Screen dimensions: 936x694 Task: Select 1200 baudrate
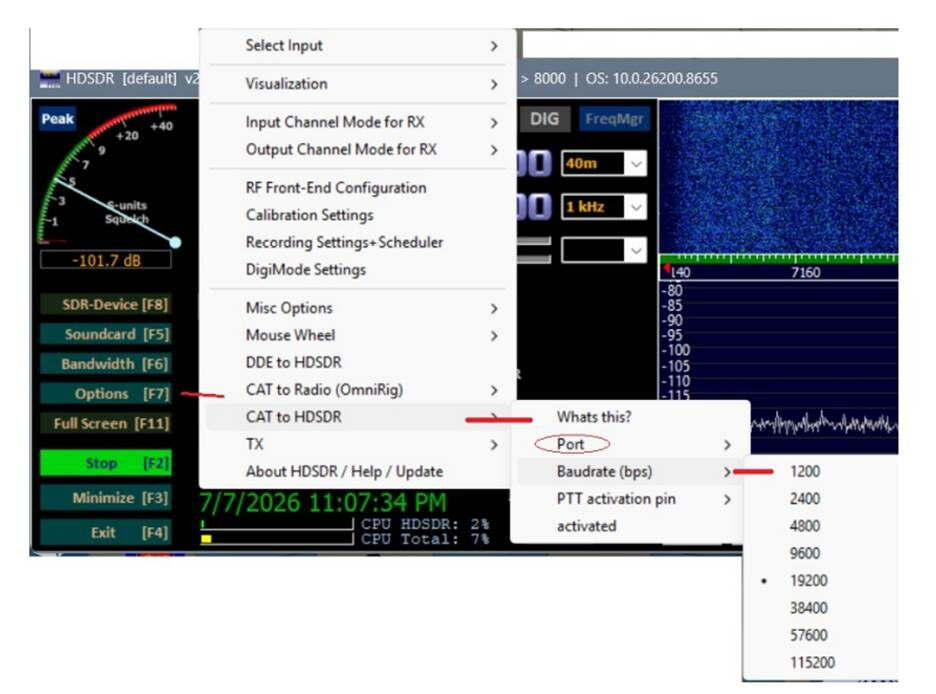(x=821, y=471)
